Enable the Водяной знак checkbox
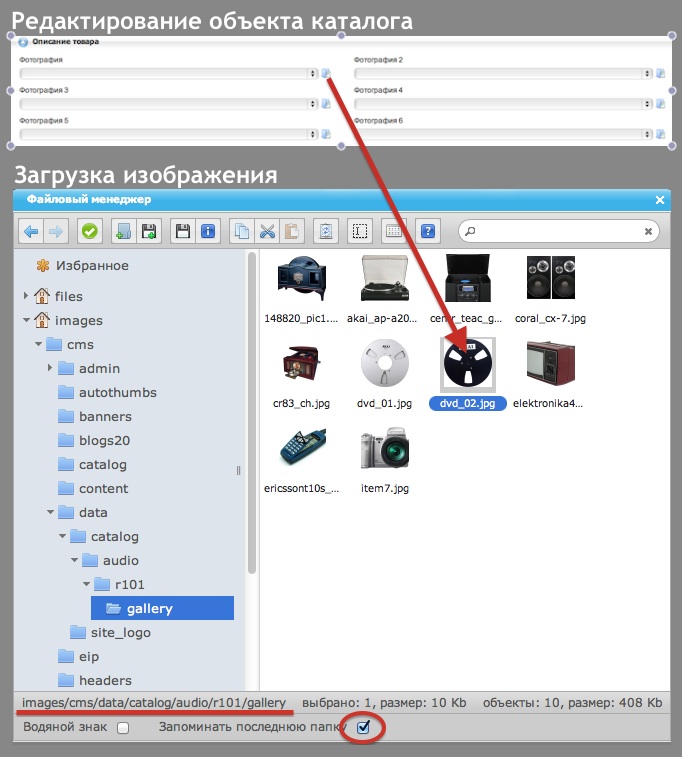This screenshot has width=682, height=757. pos(123,728)
